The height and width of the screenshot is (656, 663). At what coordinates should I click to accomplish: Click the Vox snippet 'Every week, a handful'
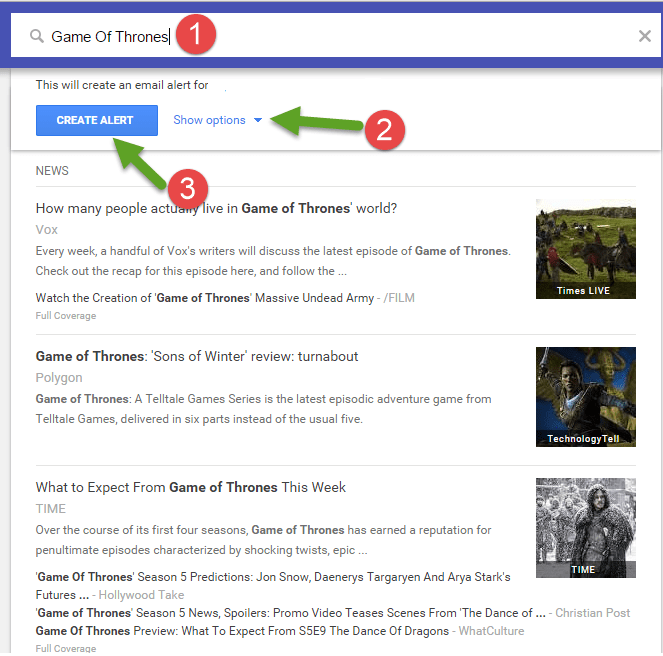273,261
